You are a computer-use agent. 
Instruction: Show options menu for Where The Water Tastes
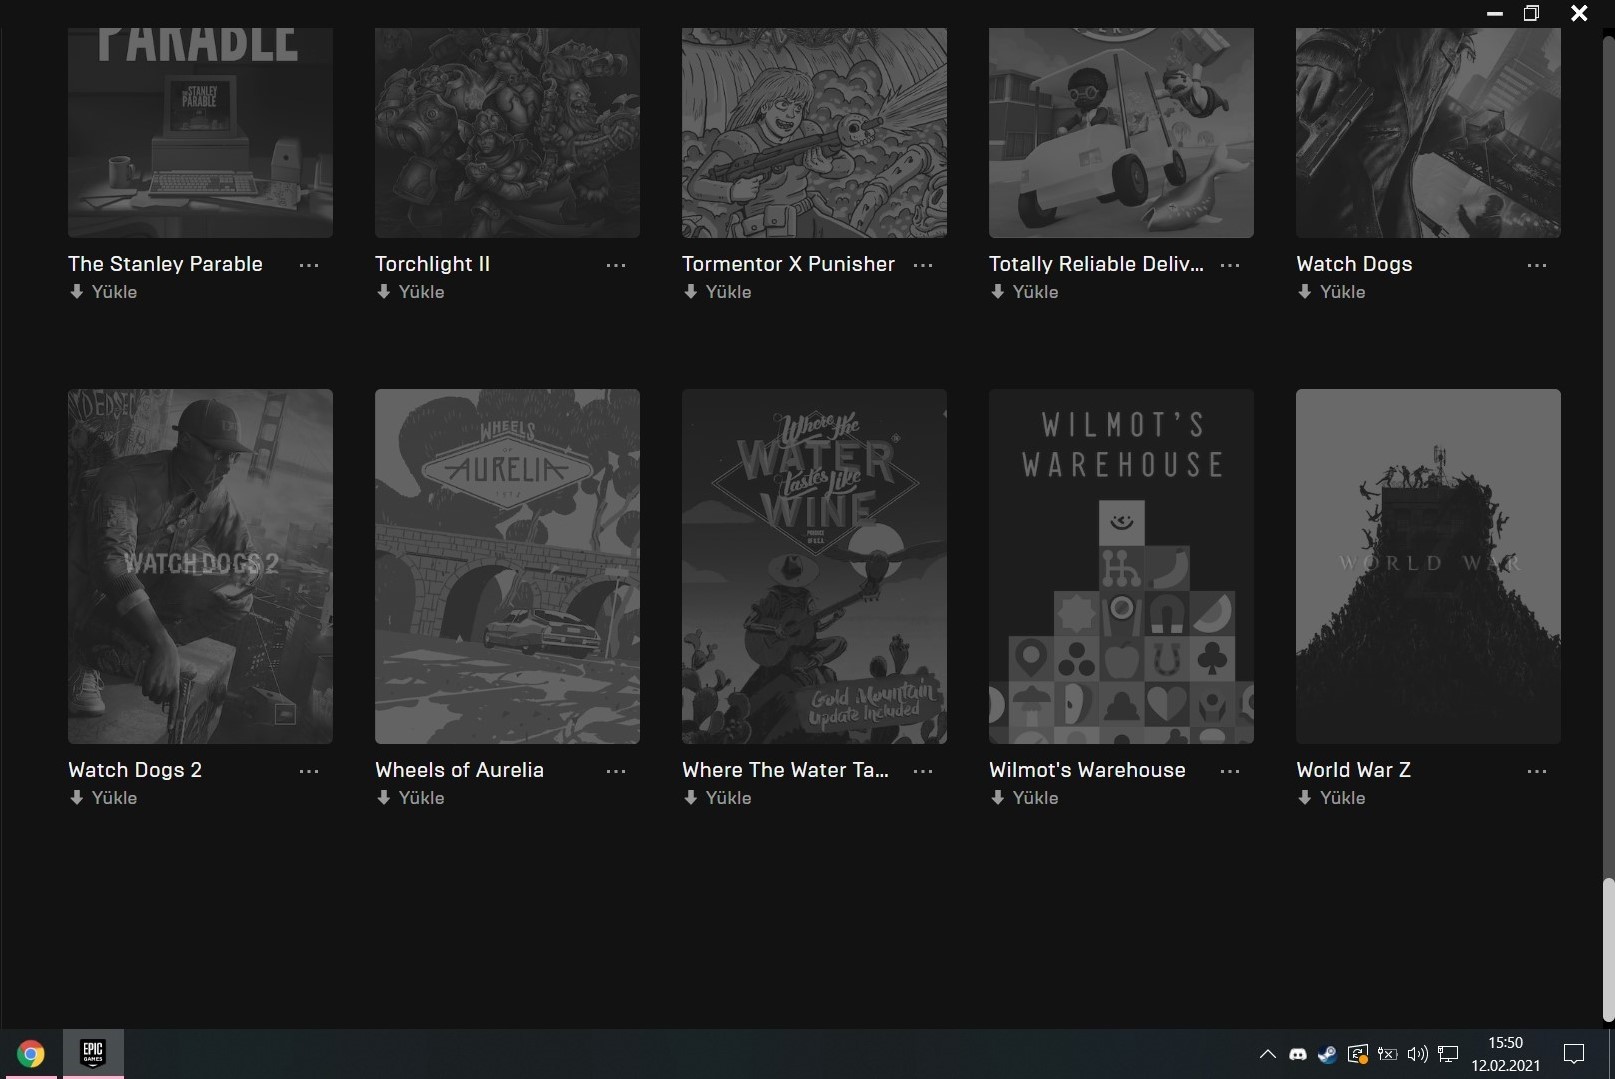click(923, 771)
